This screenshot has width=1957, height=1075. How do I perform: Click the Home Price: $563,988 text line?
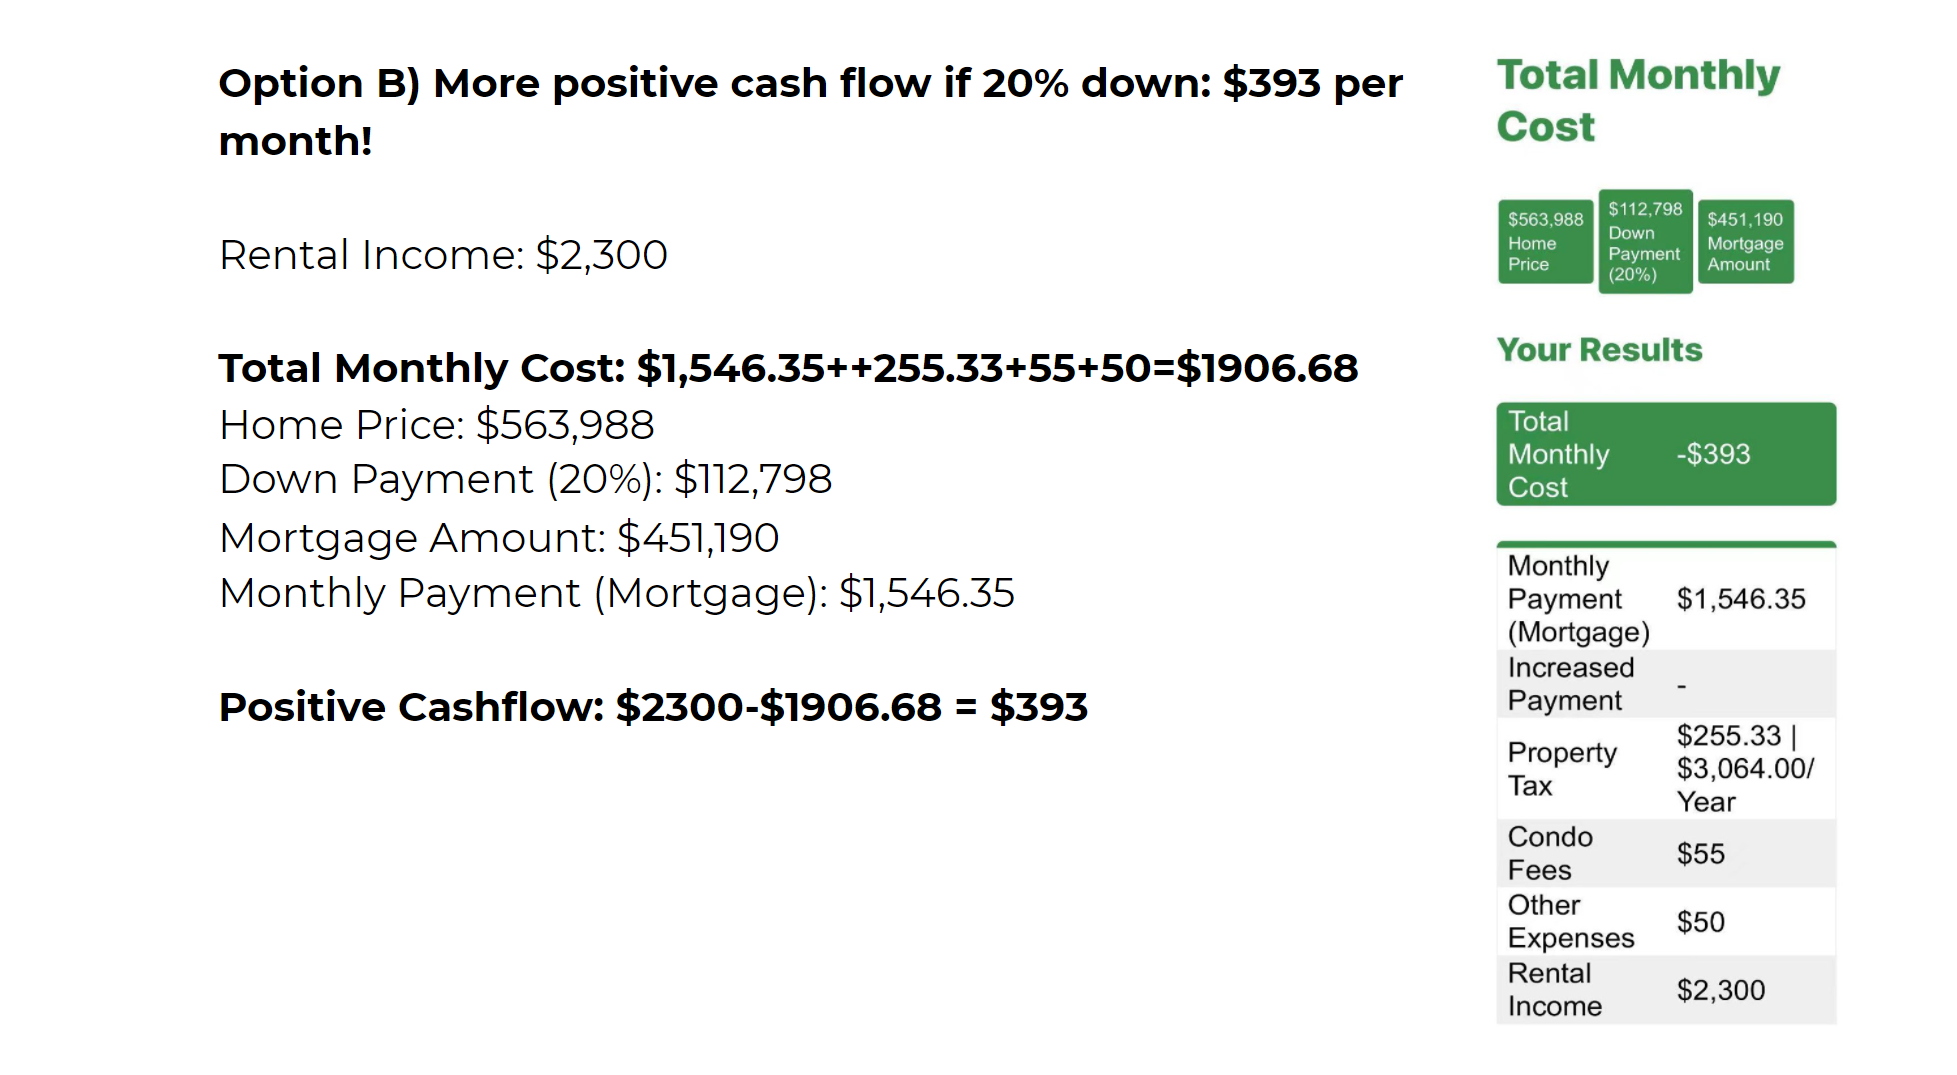[436, 425]
